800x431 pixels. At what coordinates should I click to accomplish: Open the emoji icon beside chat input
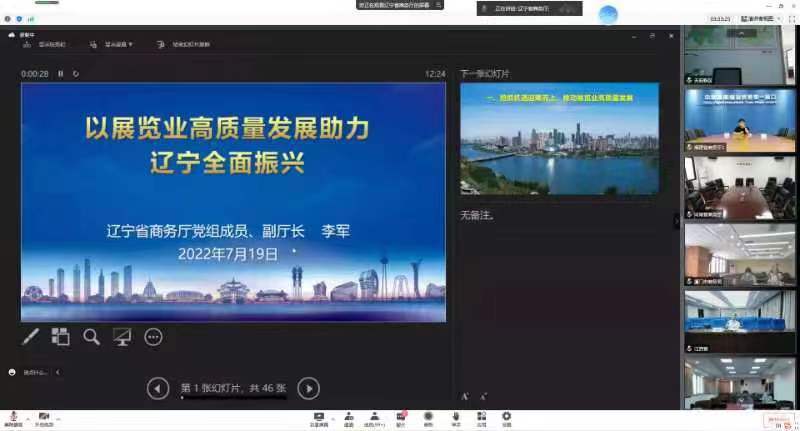[x=12, y=372]
